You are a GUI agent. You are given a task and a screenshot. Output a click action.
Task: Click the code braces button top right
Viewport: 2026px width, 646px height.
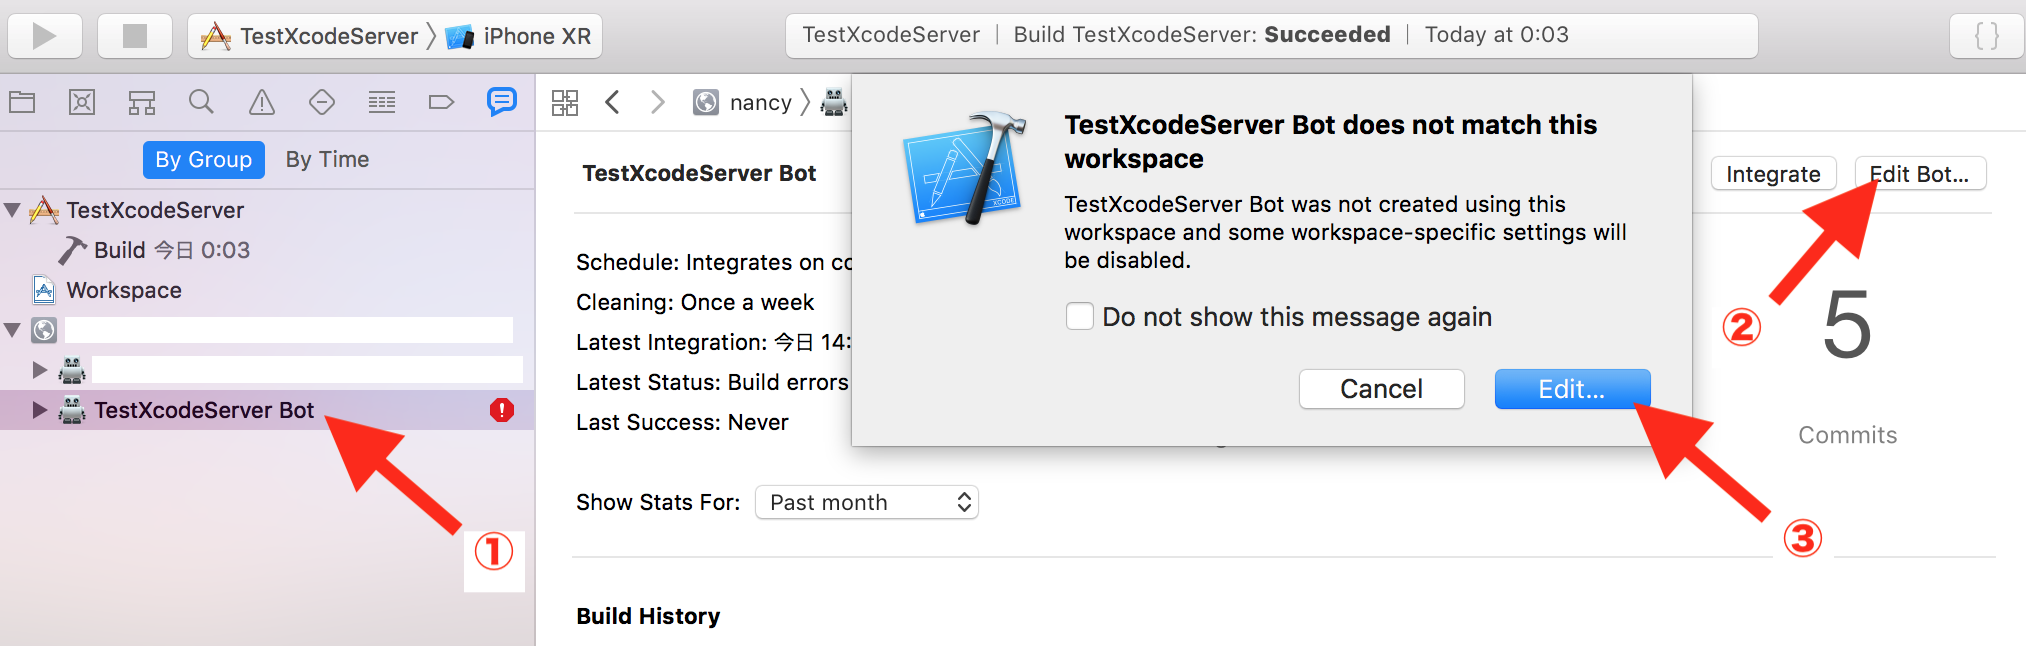1987,36
